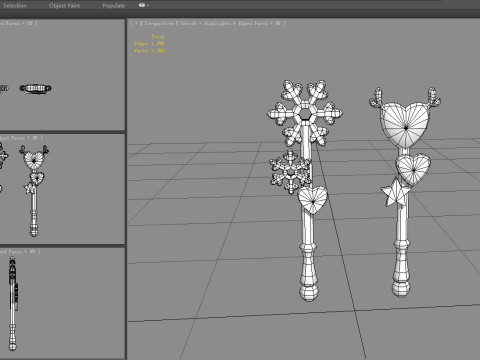
Task: Select the Polys count statistic text
Action: [x=149, y=44]
